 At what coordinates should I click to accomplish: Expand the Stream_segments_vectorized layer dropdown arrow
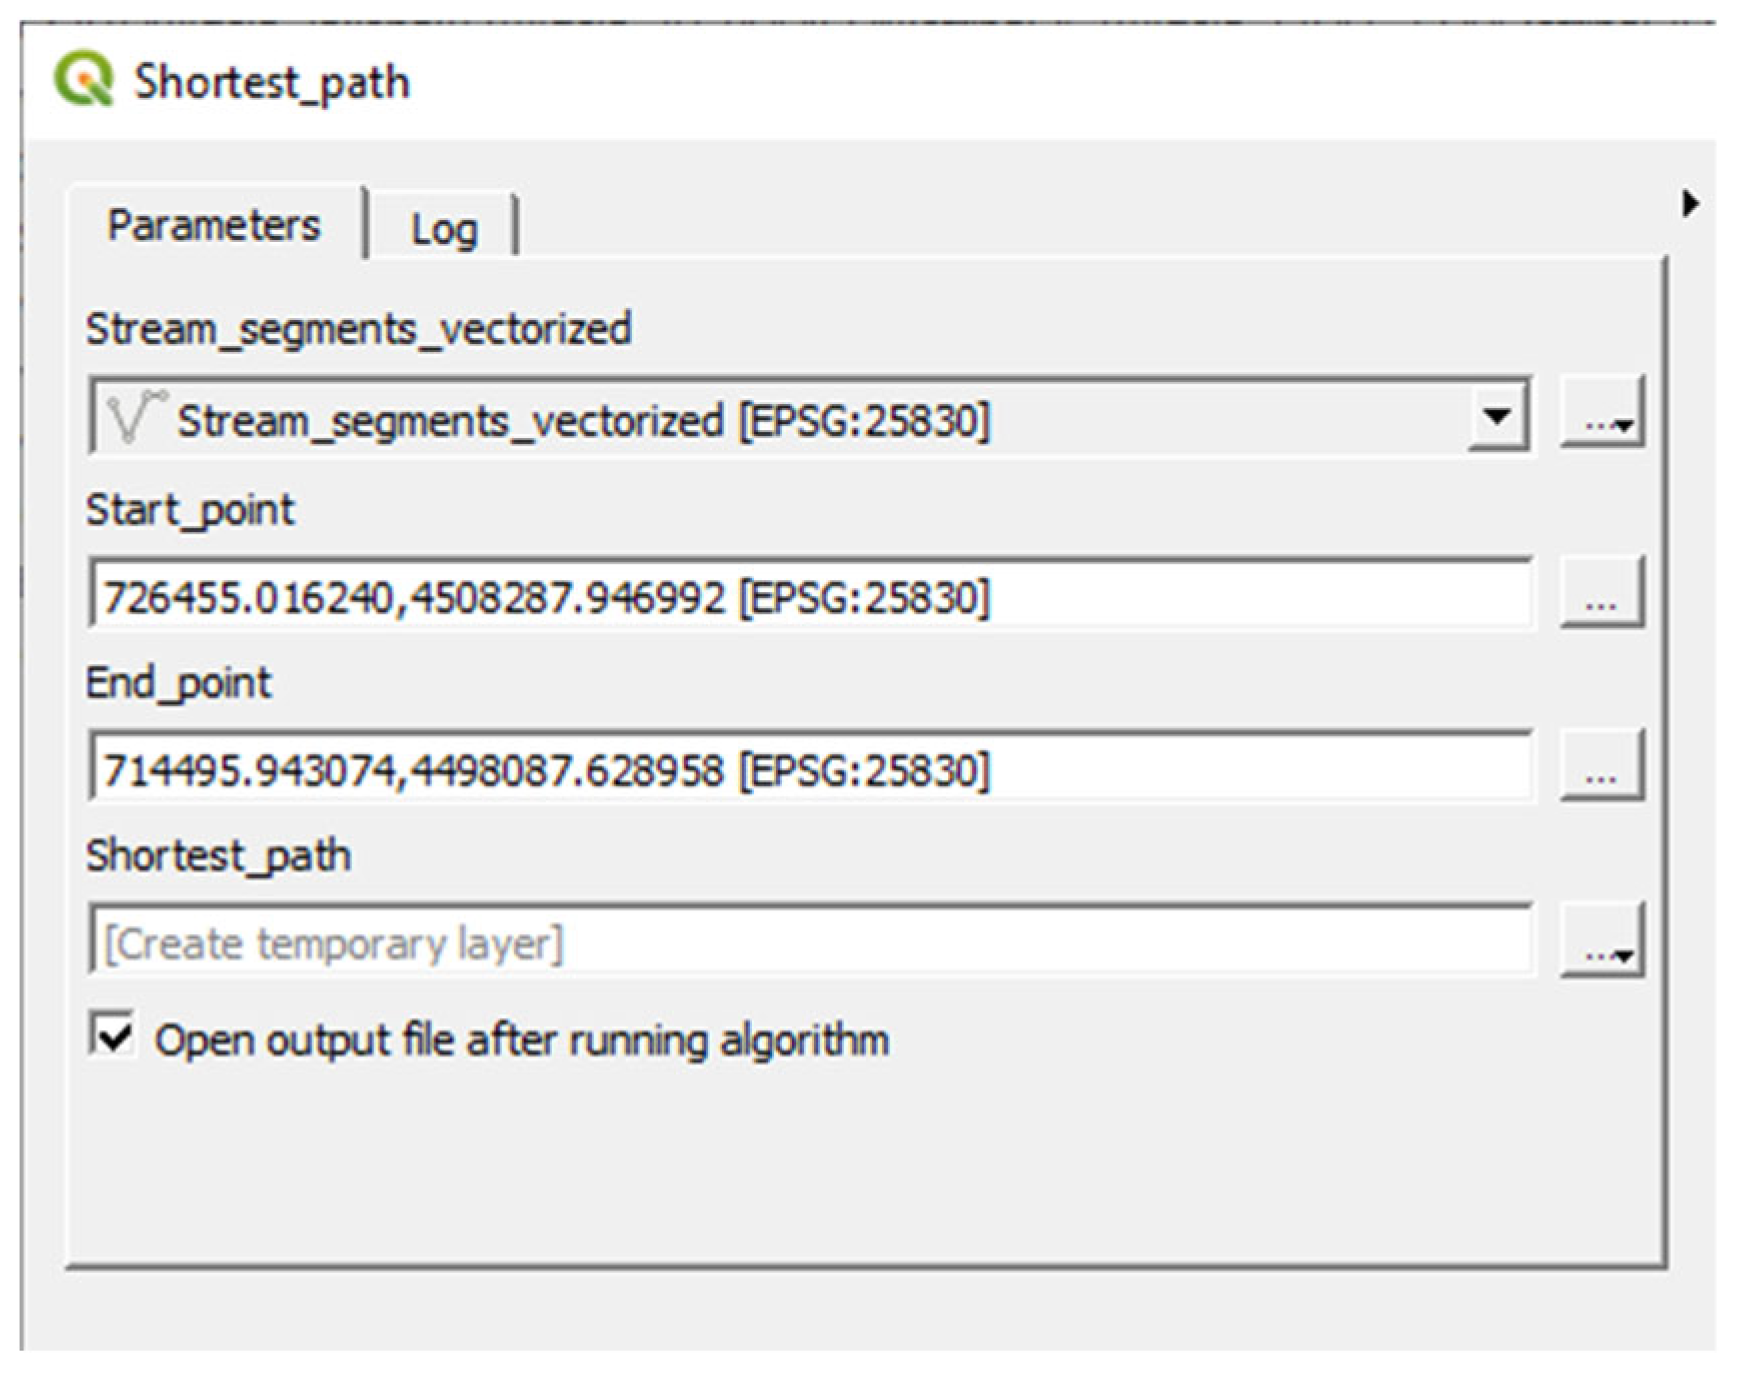click(x=1497, y=415)
